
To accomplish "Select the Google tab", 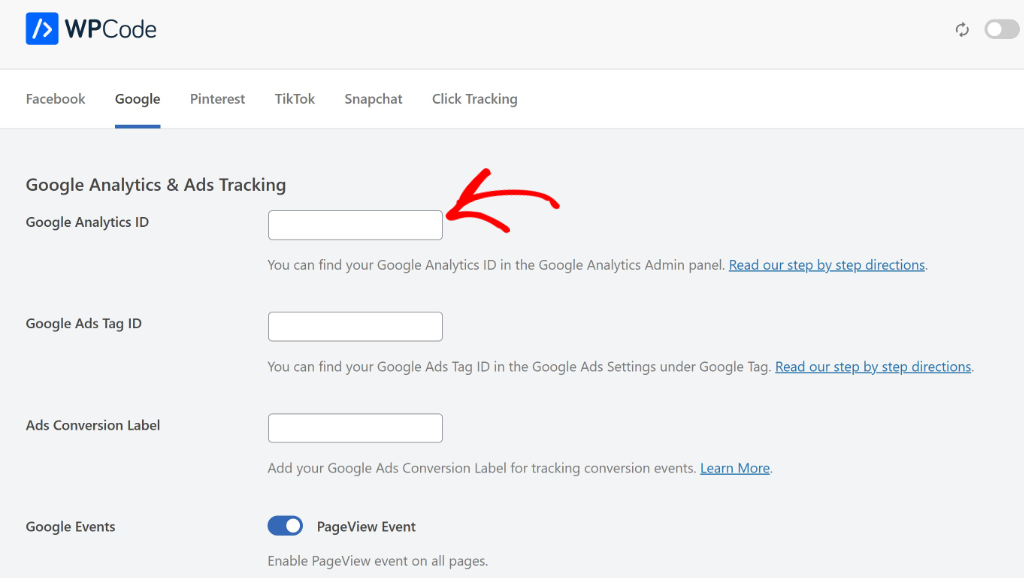I will 138,99.
